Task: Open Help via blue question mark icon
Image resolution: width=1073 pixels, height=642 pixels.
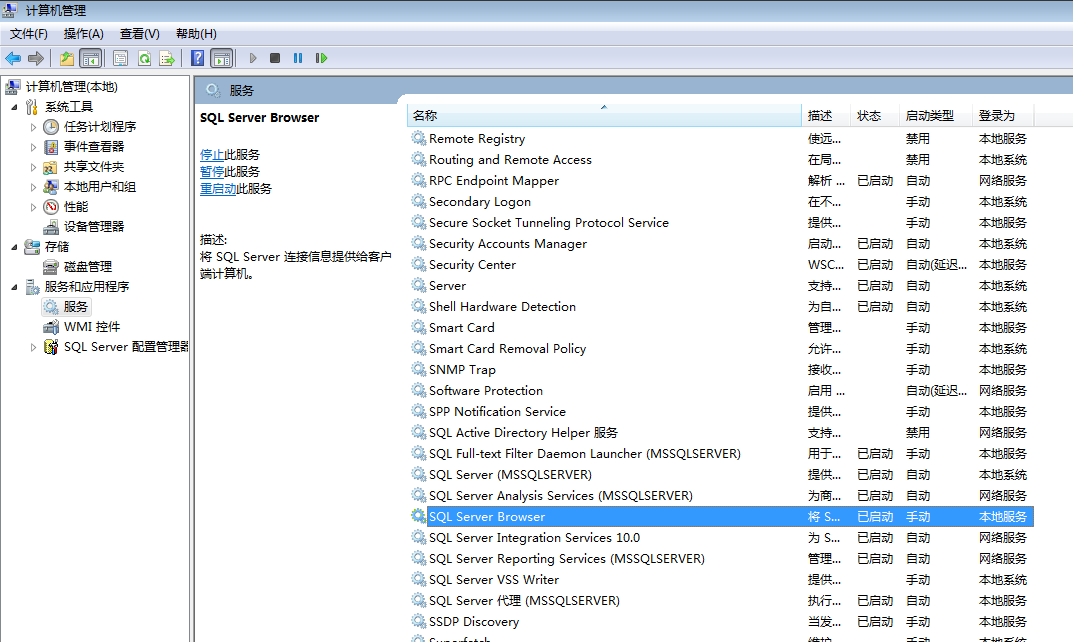Action: 198,58
